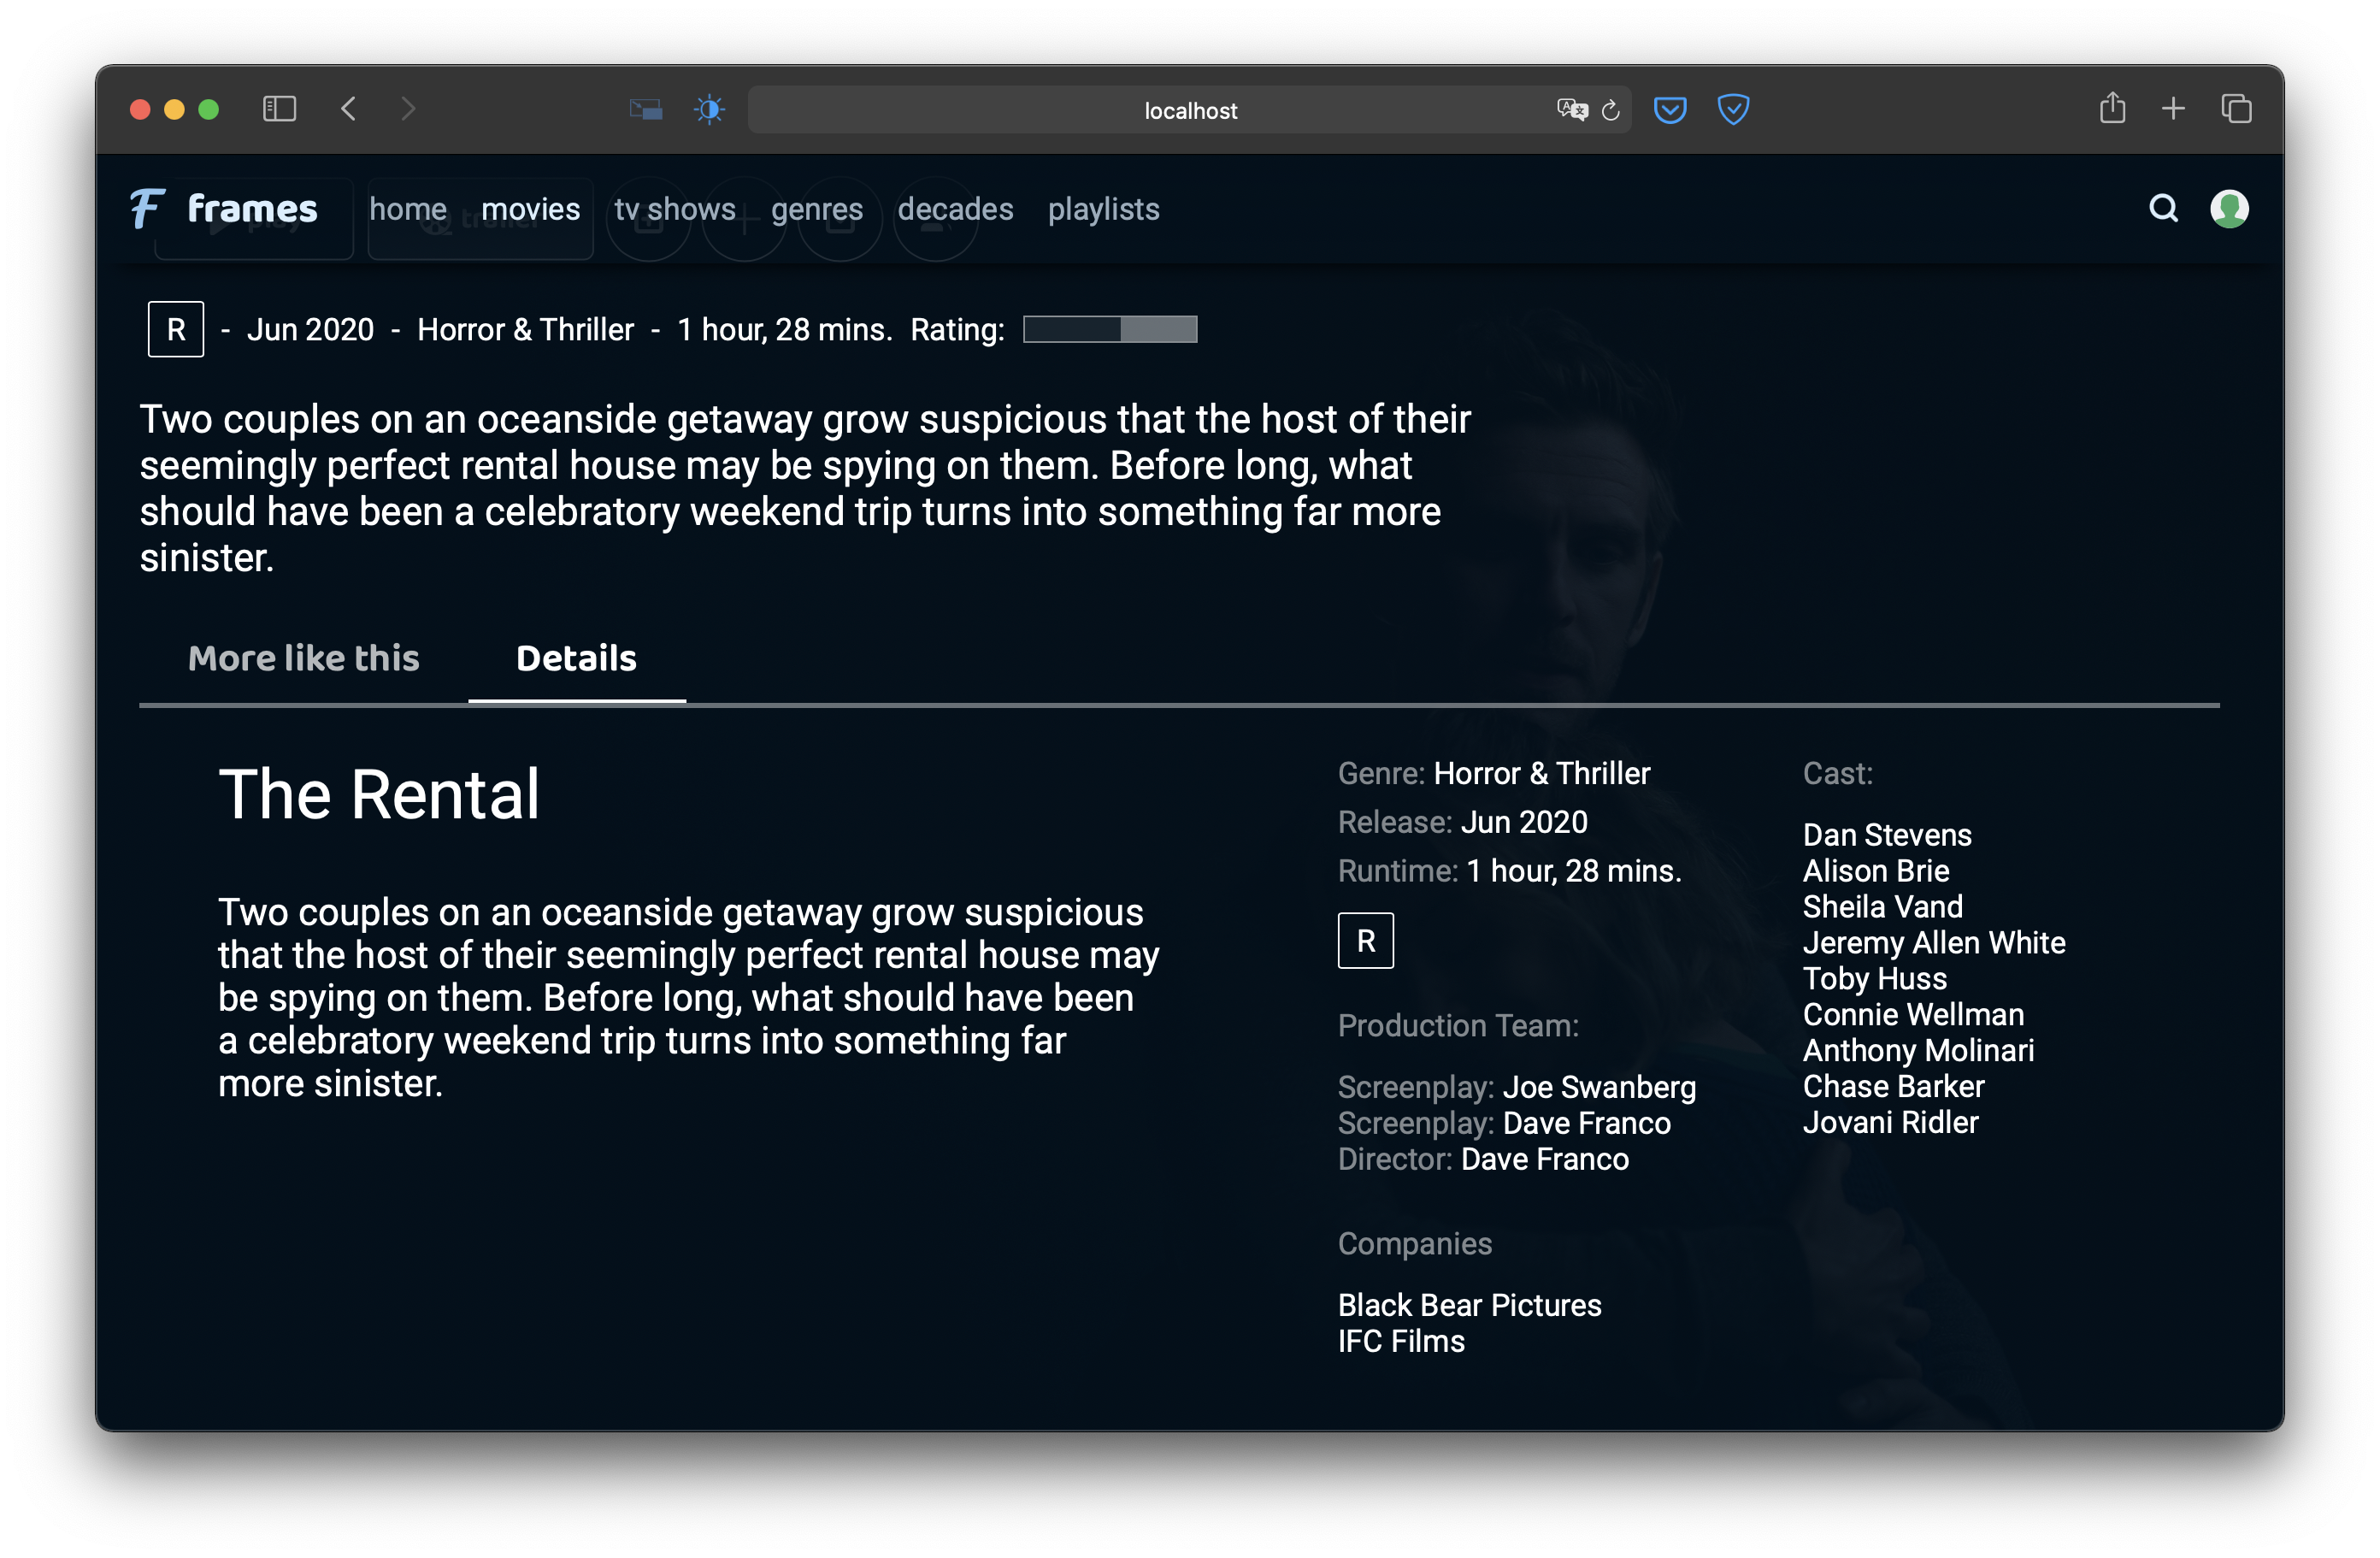
Task: Open the search magnifier icon
Action: (x=2163, y=208)
